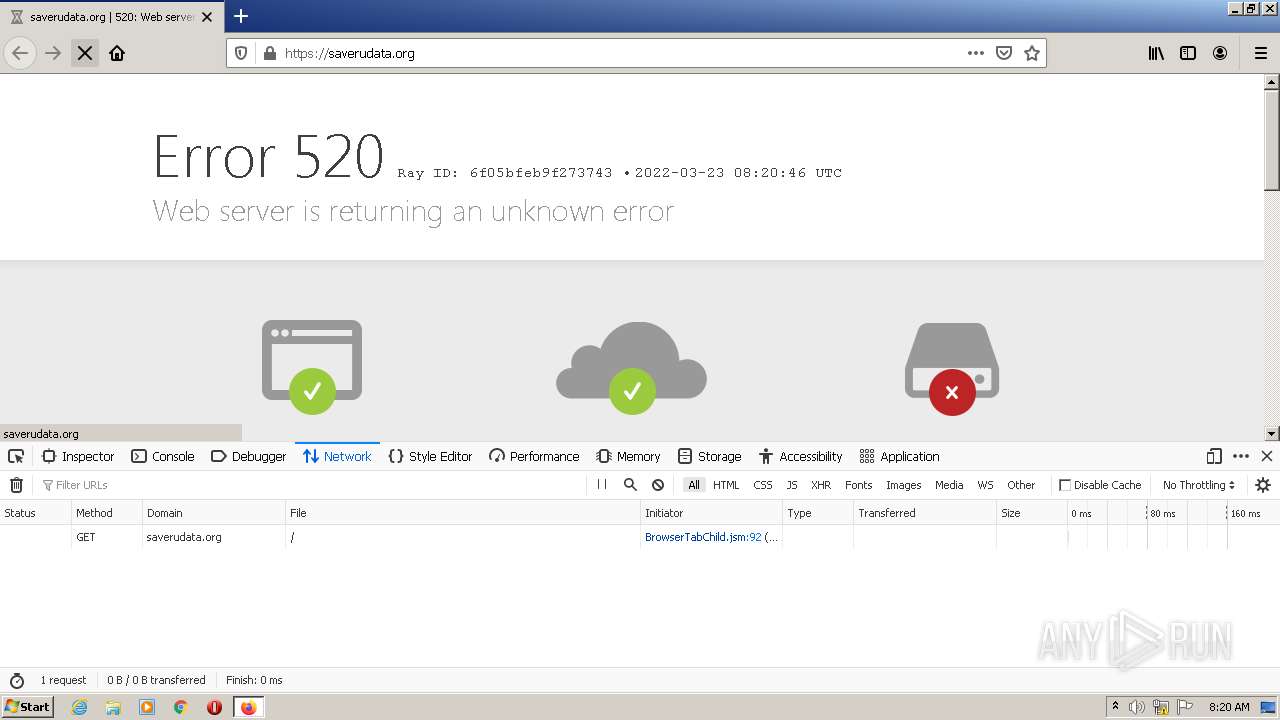
Task: Open the Windows Start menu
Action: (28, 706)
